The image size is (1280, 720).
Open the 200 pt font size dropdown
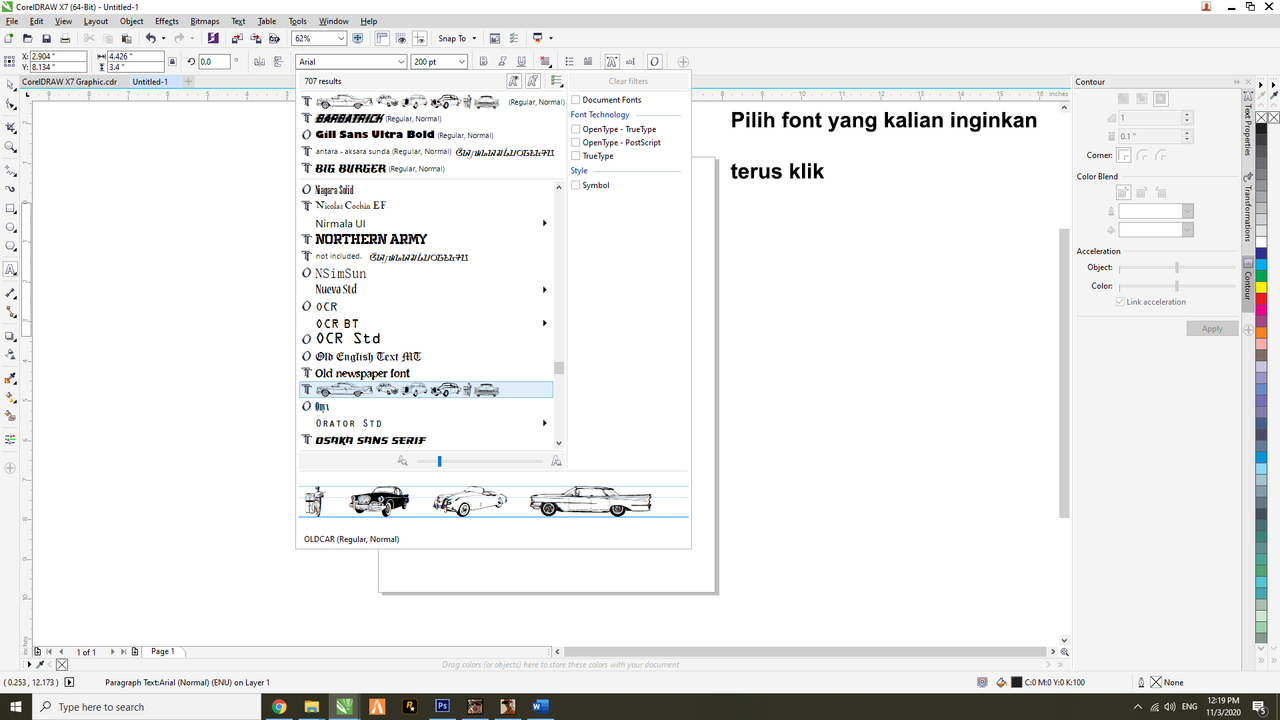pos(462,62)
